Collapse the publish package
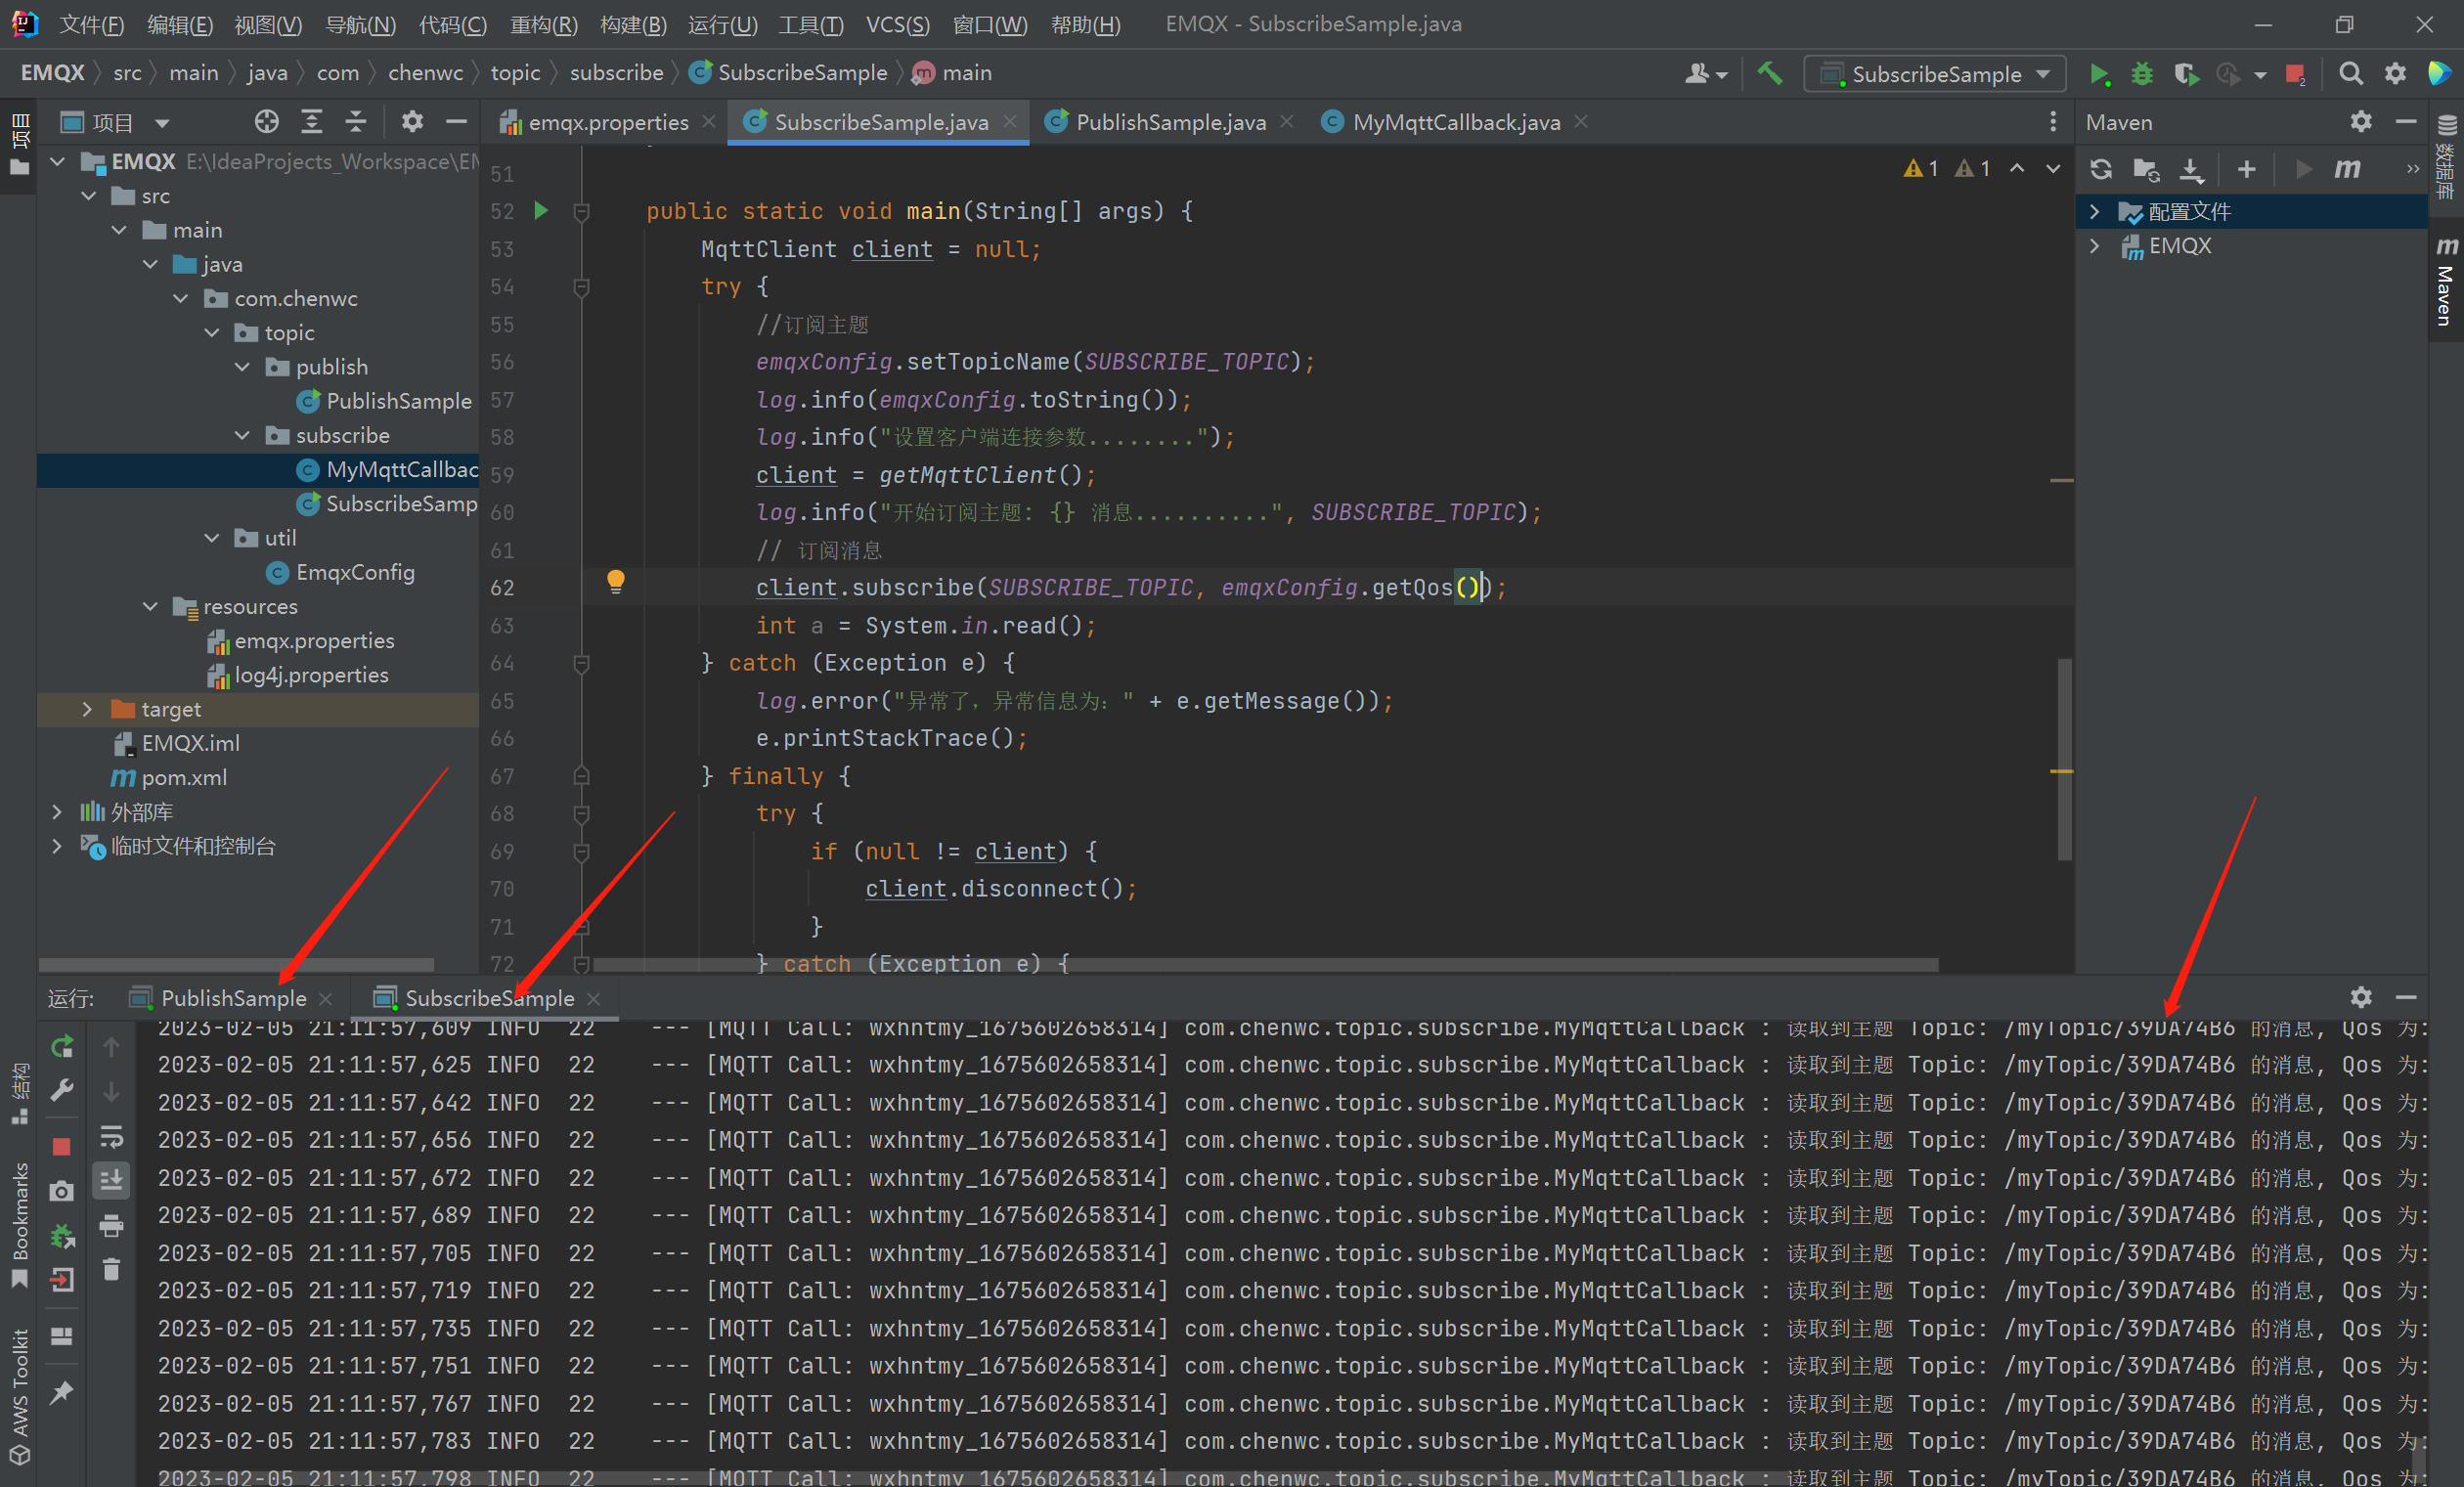 pyautogui.click(x=243, y=367)
